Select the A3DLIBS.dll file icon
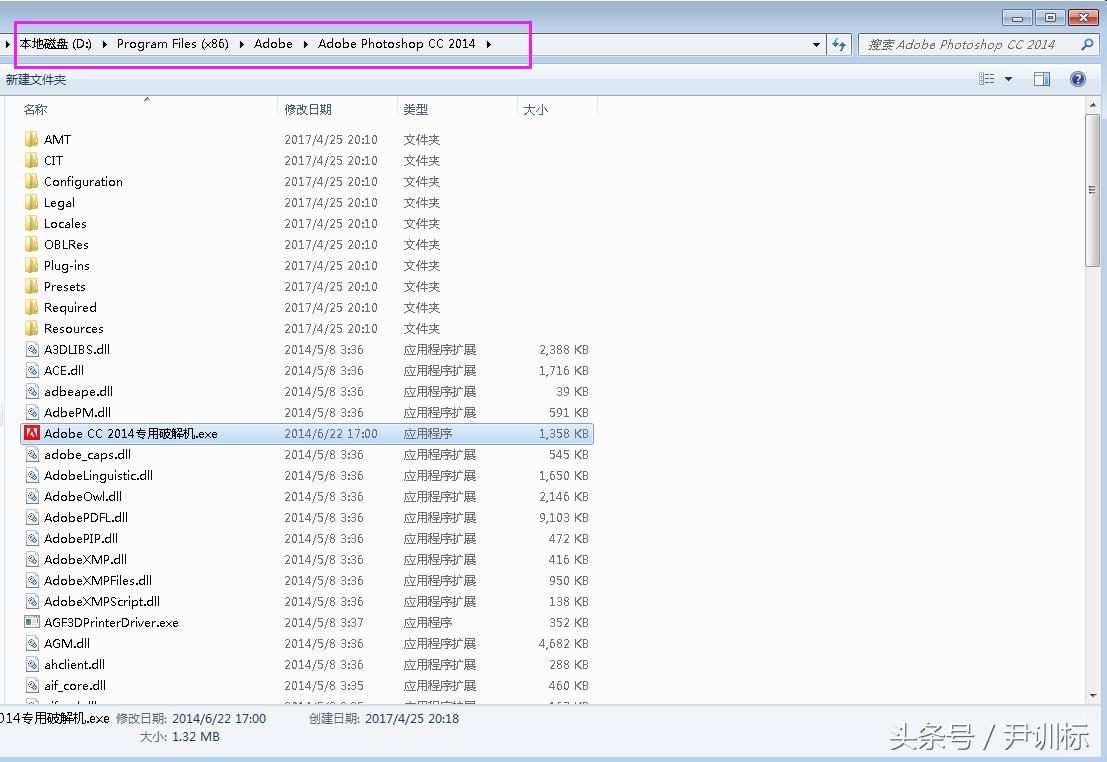Viewport: 1107px width, 762px height. [30, 349]
